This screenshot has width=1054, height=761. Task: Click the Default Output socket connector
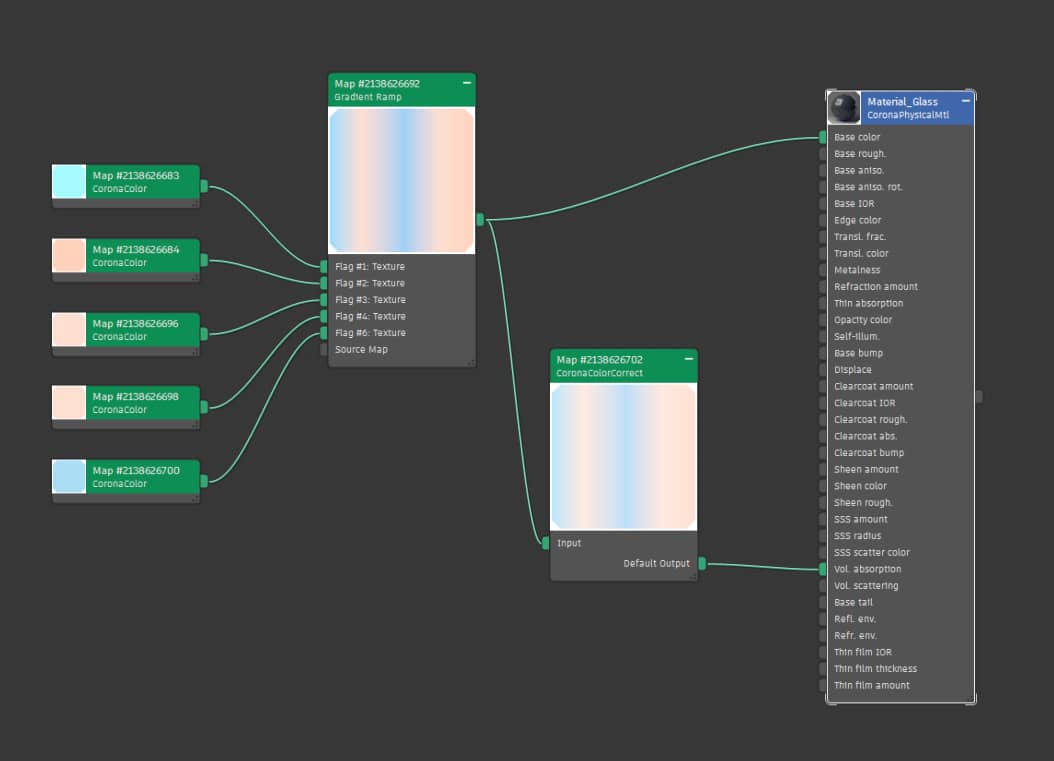tap(702, 564)
